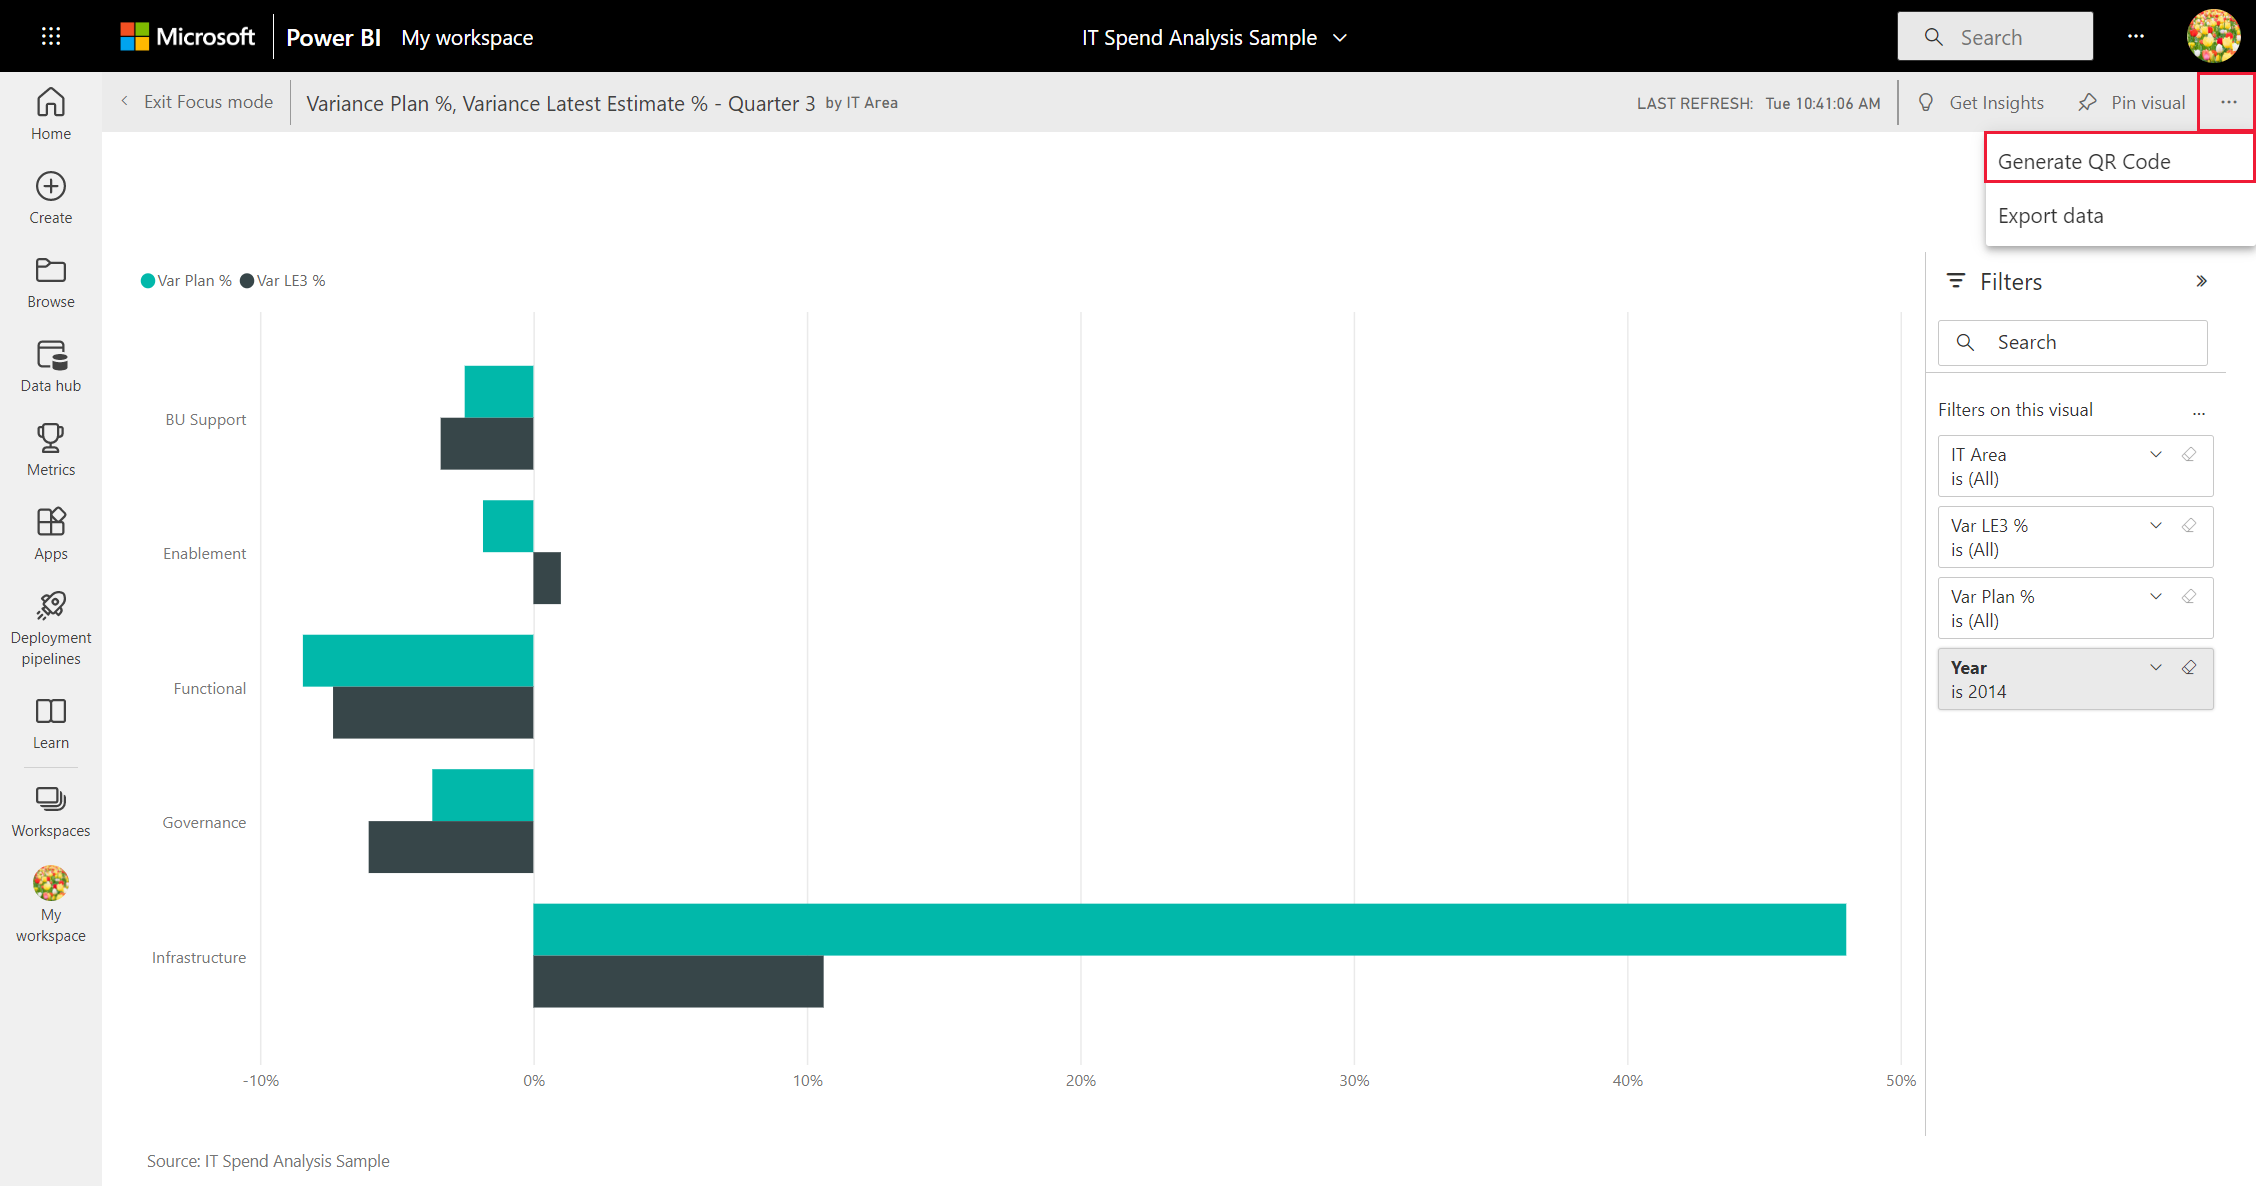Click Exit Focus mode button
This screenshot has height=1186, width=2256.
[x=195, y=101]
